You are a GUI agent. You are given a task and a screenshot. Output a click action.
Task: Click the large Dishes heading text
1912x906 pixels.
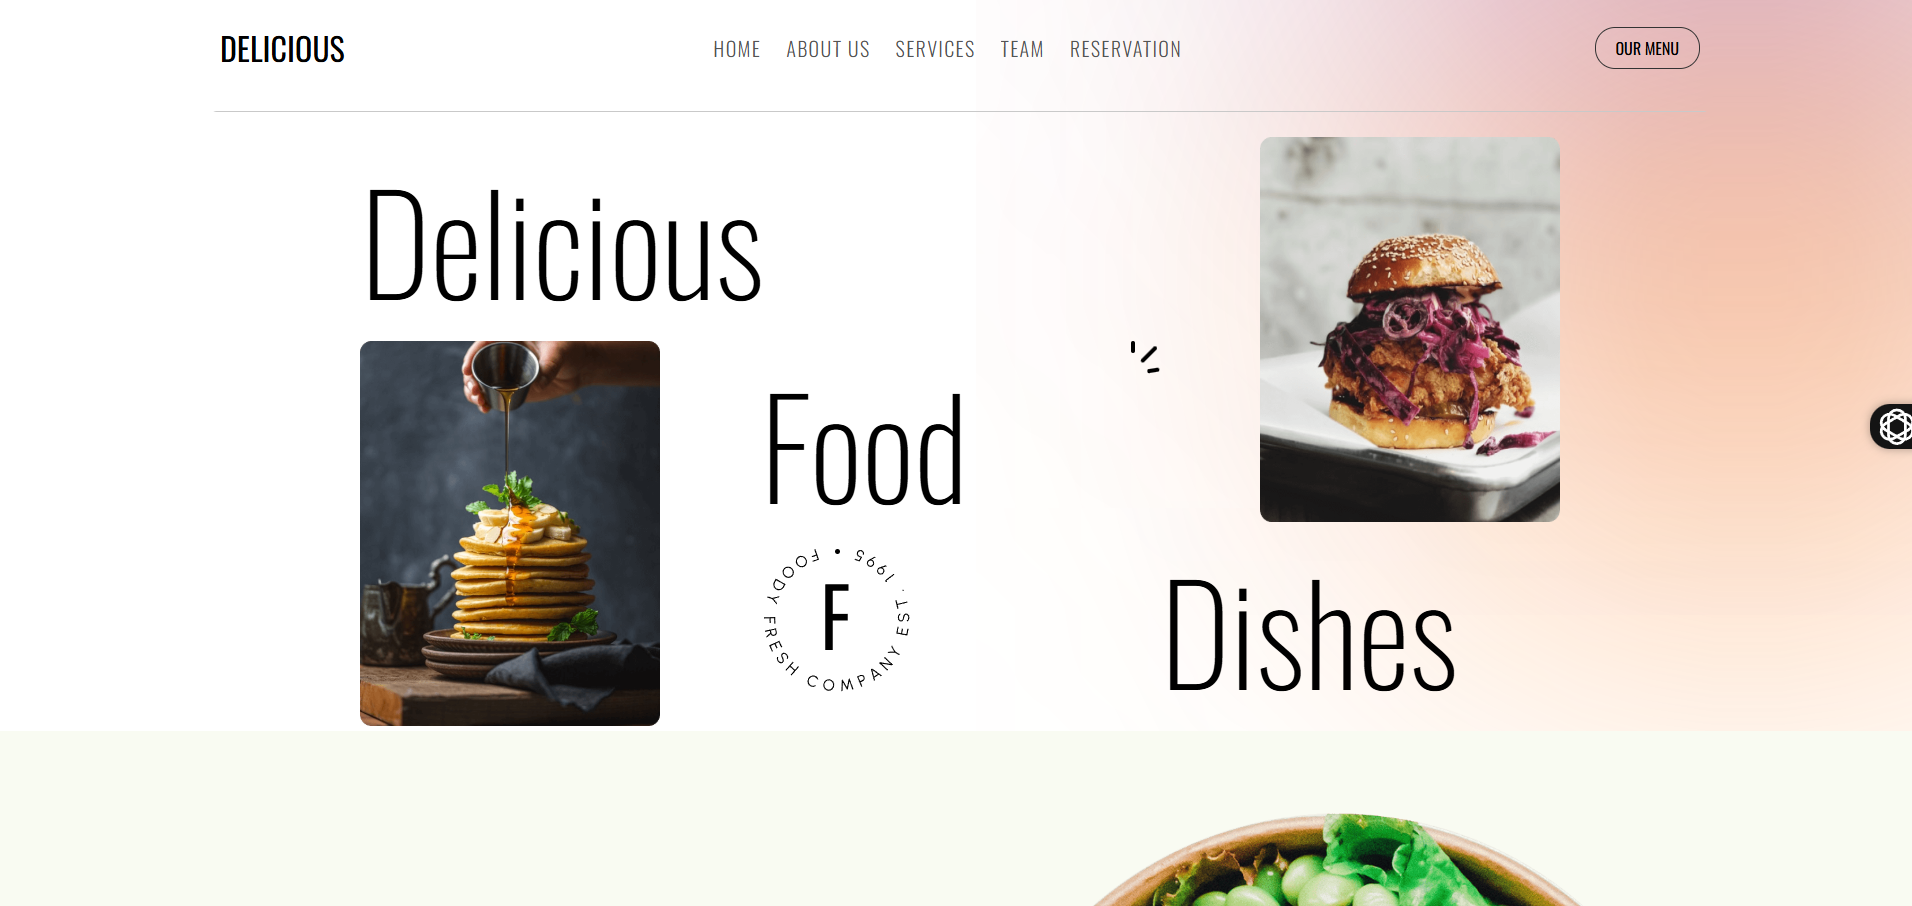1310,635
